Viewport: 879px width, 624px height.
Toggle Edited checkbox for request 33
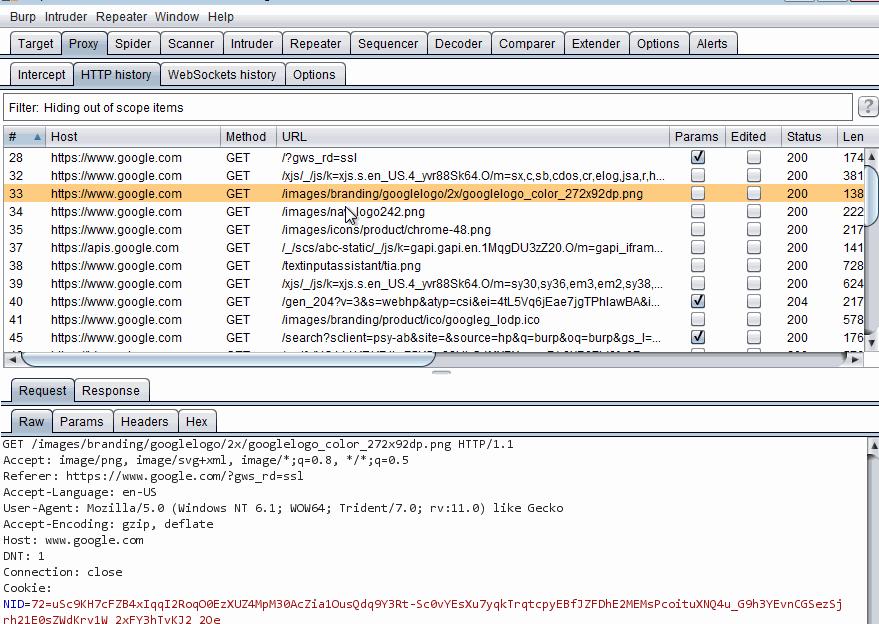(753, 193)
